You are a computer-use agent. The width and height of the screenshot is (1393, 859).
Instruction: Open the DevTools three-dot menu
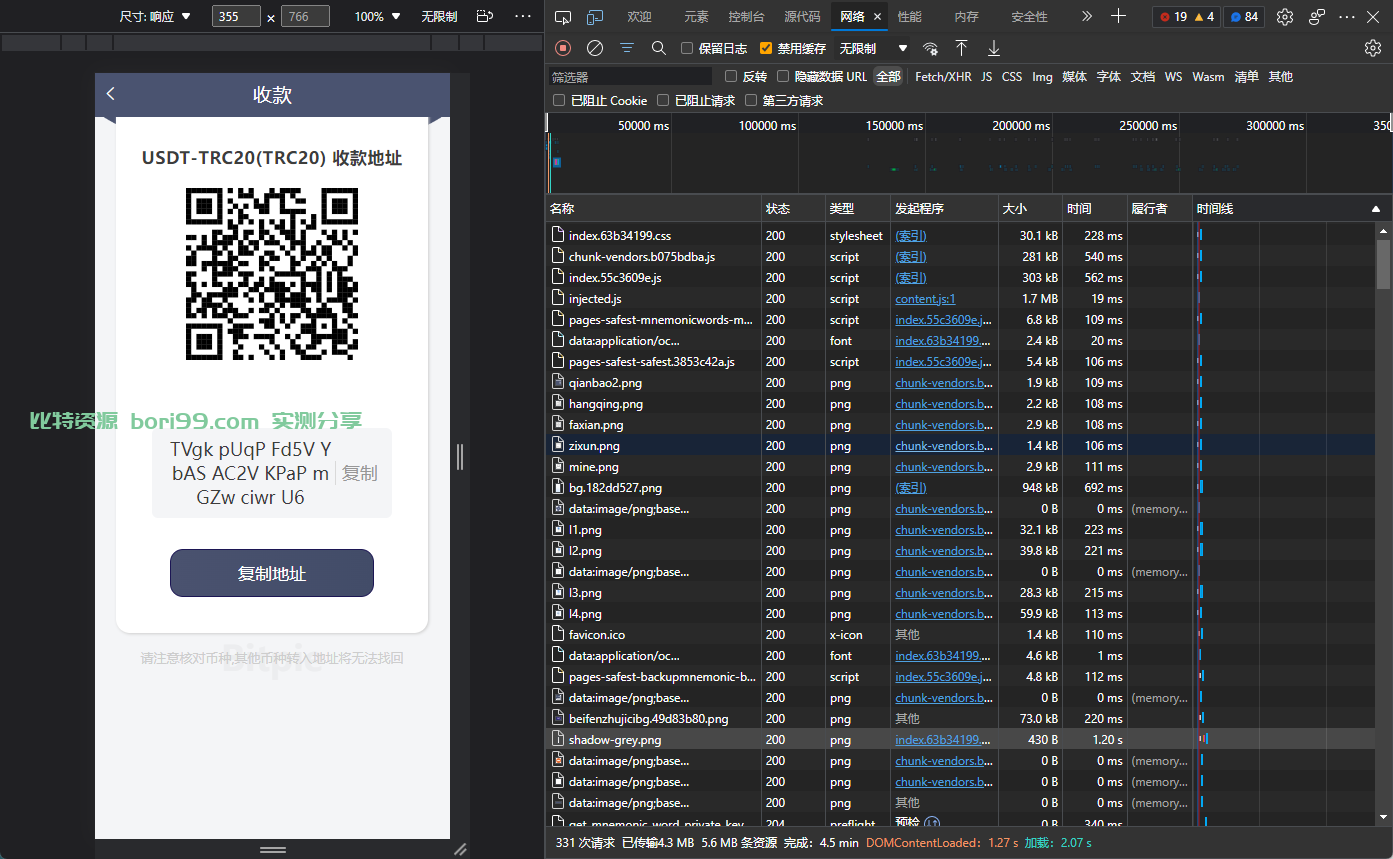coord(1349,17)
